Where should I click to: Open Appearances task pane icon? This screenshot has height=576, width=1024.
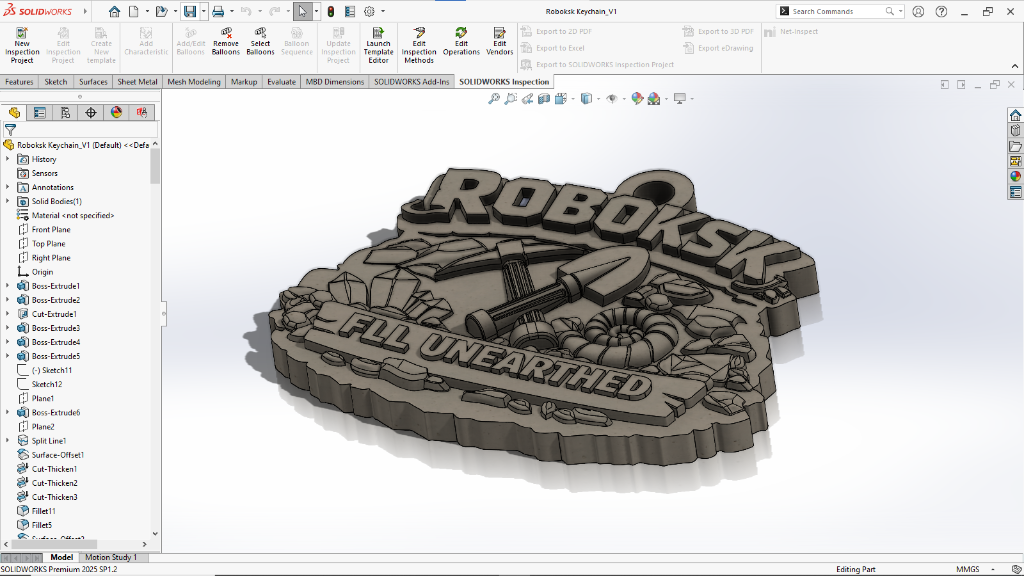coord(1015,176)
